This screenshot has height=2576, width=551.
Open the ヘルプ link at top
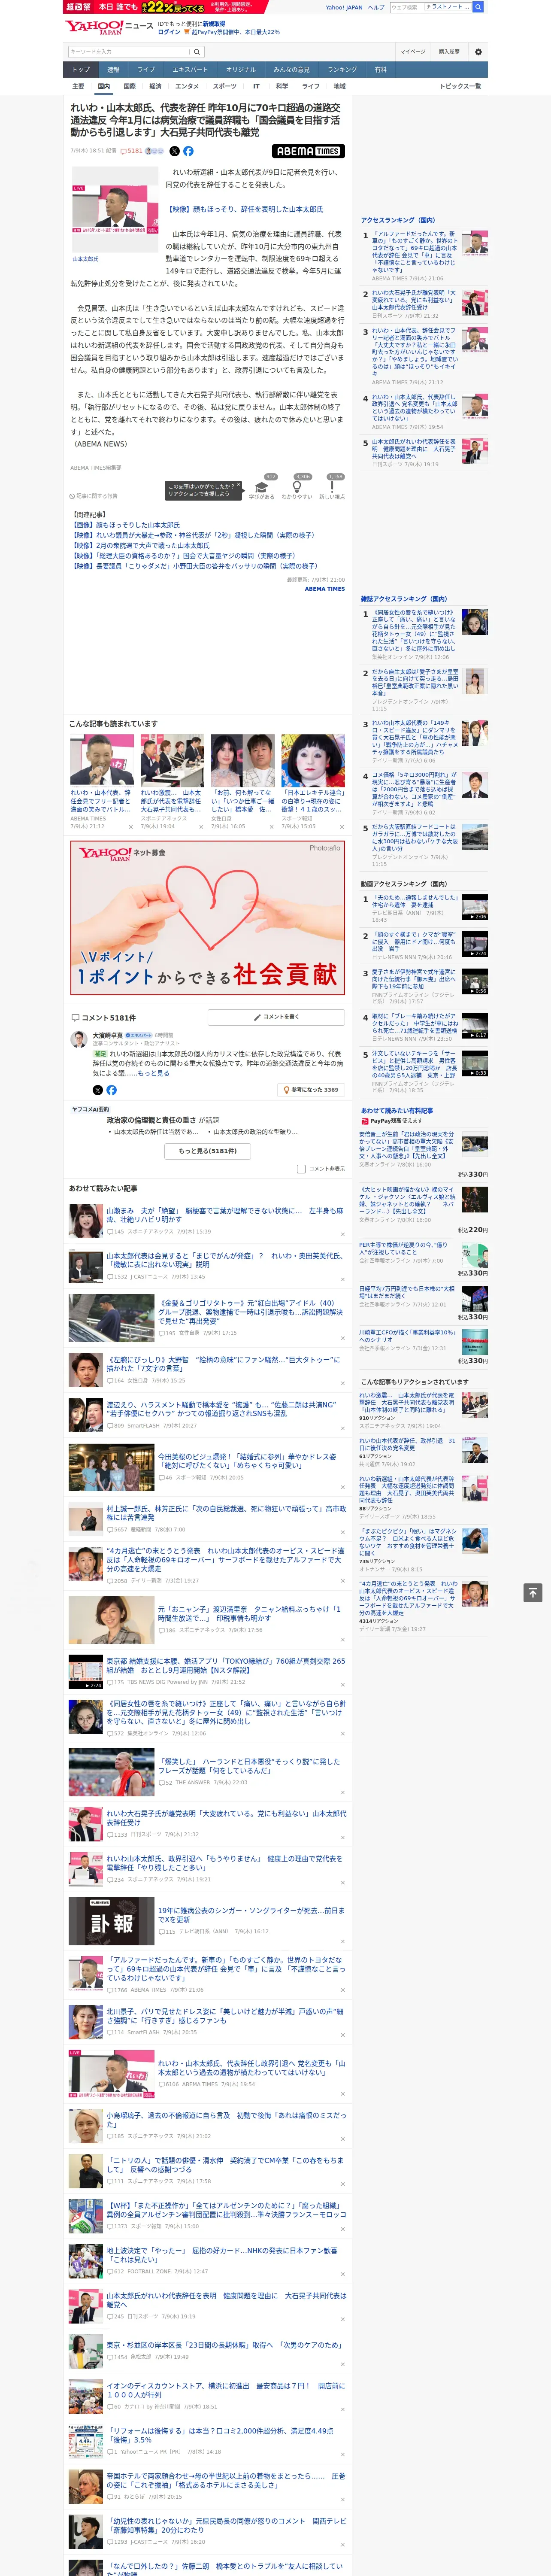click(376, 7)
